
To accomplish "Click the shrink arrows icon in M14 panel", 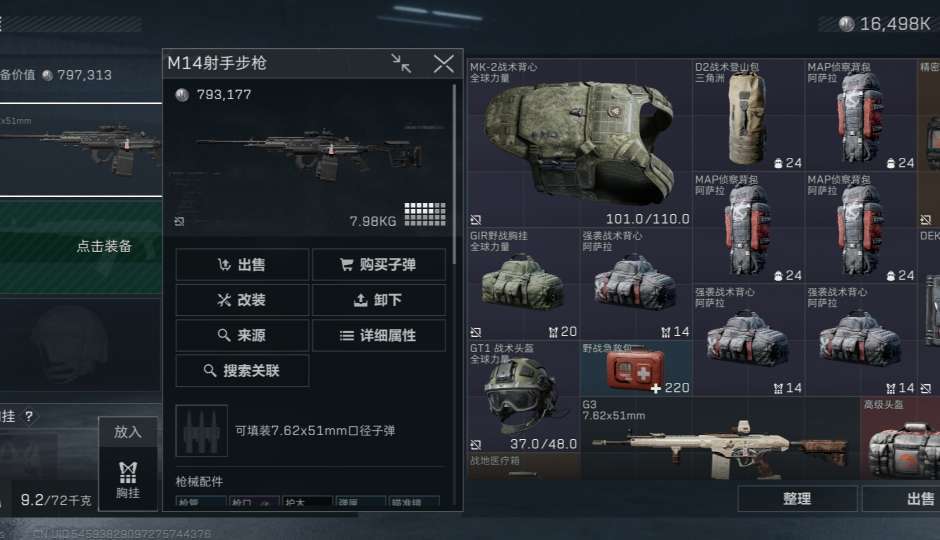I will [401, 63].
